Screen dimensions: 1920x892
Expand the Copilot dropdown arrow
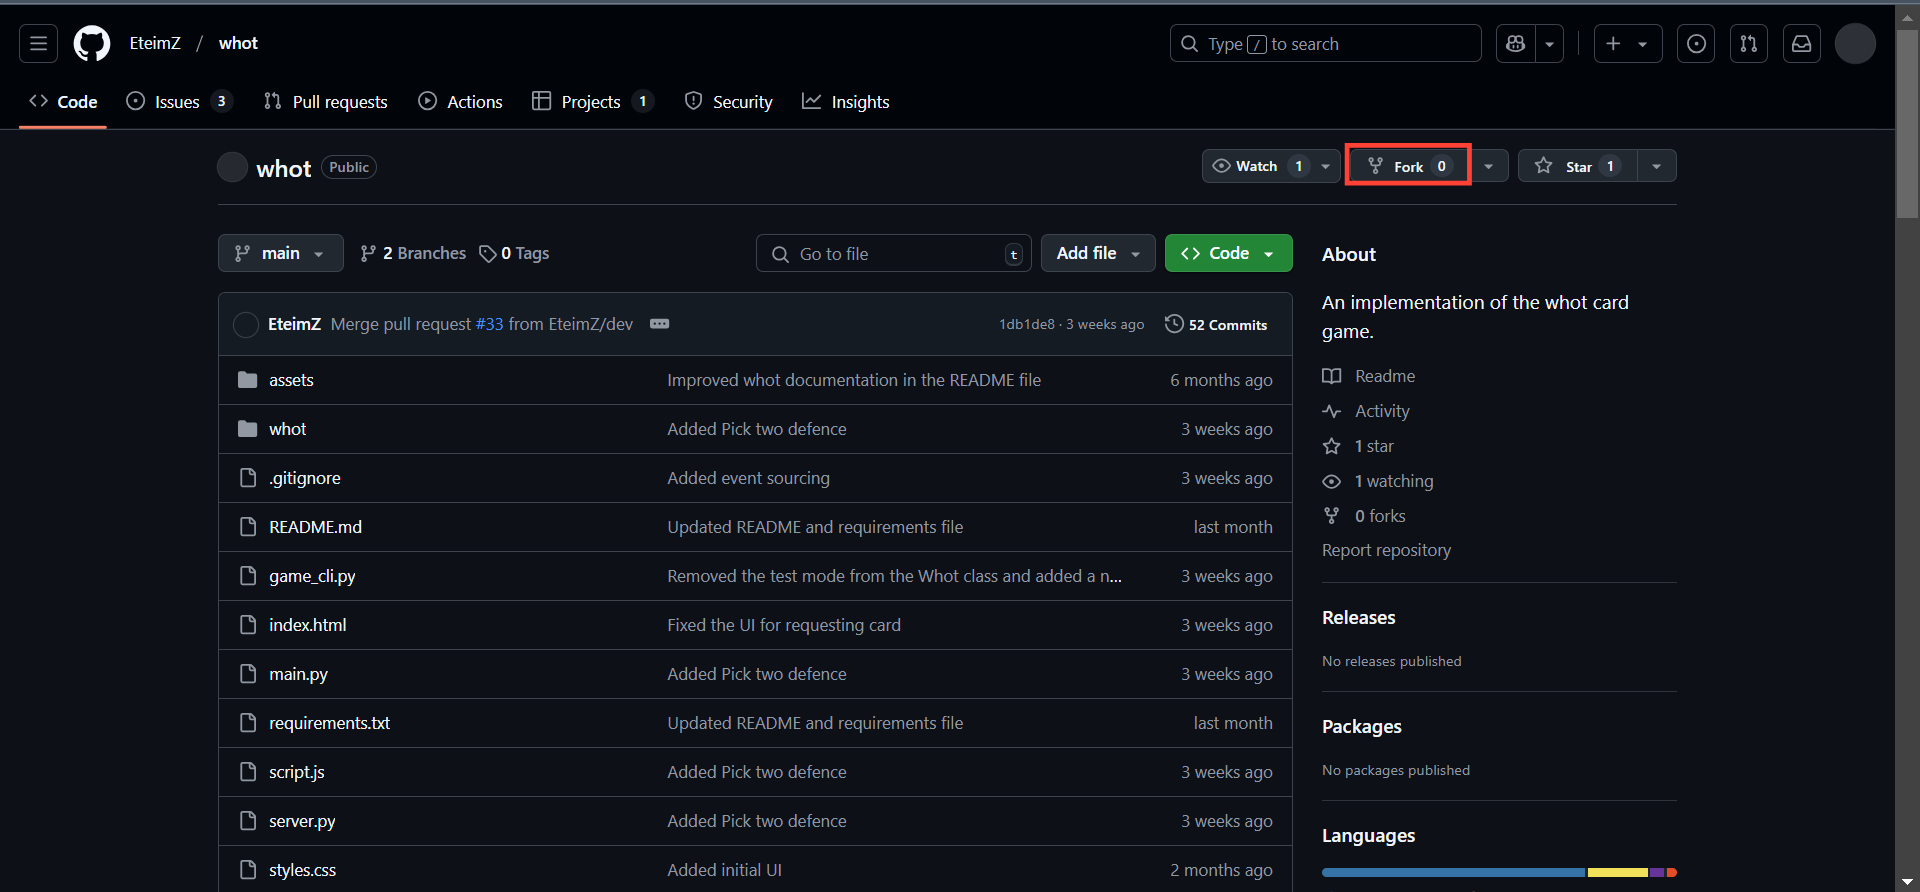coord(1549,44)
